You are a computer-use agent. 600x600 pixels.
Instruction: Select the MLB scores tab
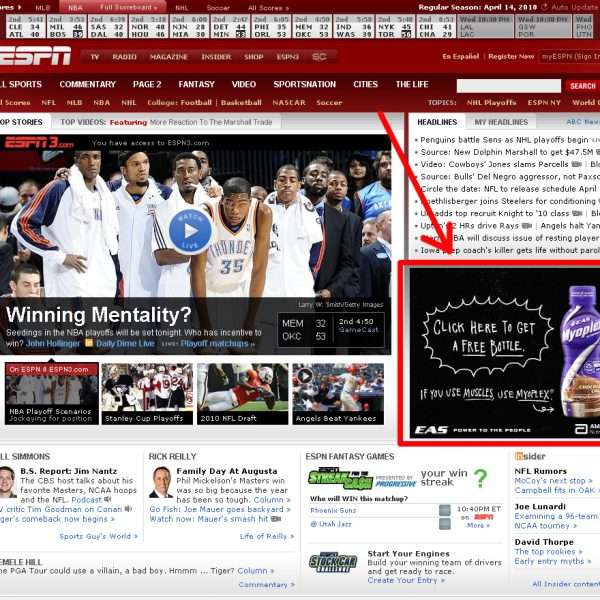[42, 8]
